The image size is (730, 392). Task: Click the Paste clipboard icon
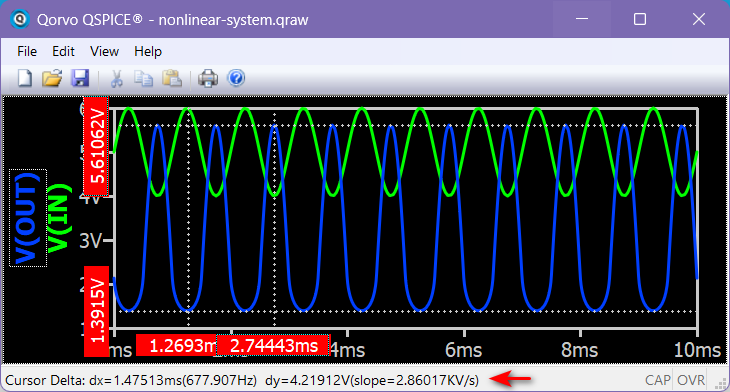pos(172,78)
